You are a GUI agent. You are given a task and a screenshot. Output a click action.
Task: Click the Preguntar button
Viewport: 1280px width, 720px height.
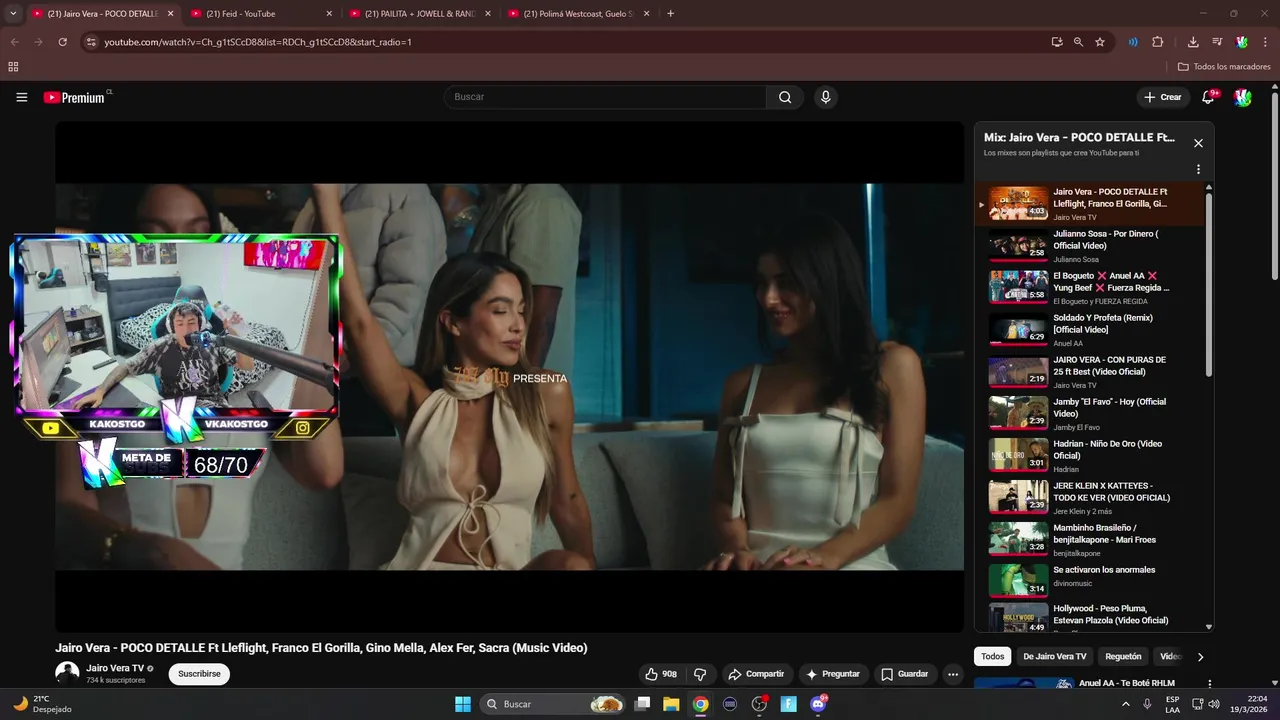point(833,674)
